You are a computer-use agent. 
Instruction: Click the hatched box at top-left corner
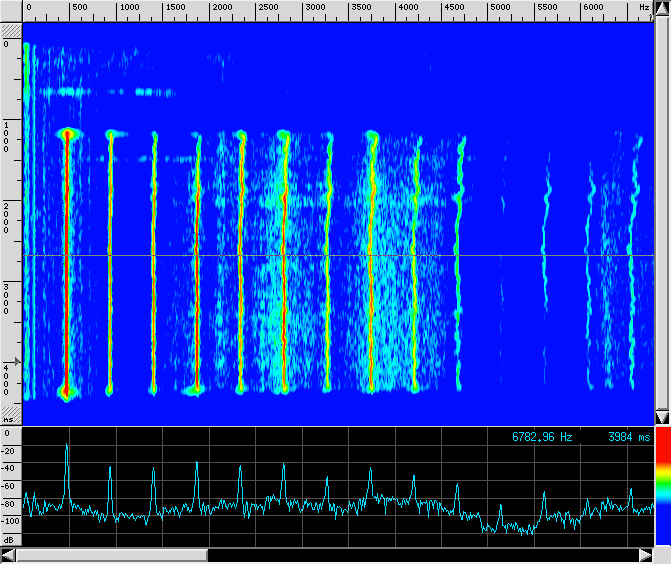tap(10, 31)
